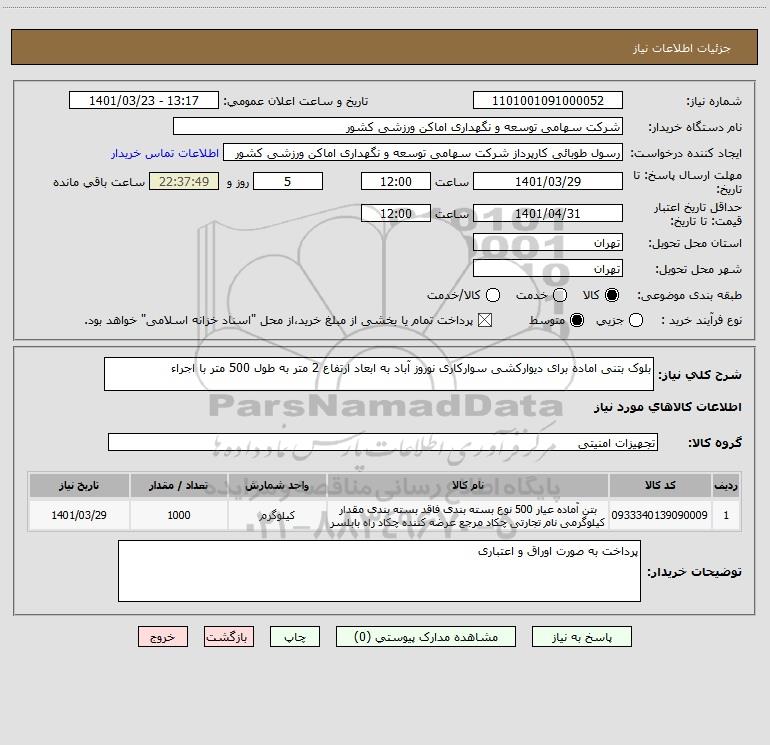Click the بازگشت back button

pyautogui.click(x=229, y=637)
